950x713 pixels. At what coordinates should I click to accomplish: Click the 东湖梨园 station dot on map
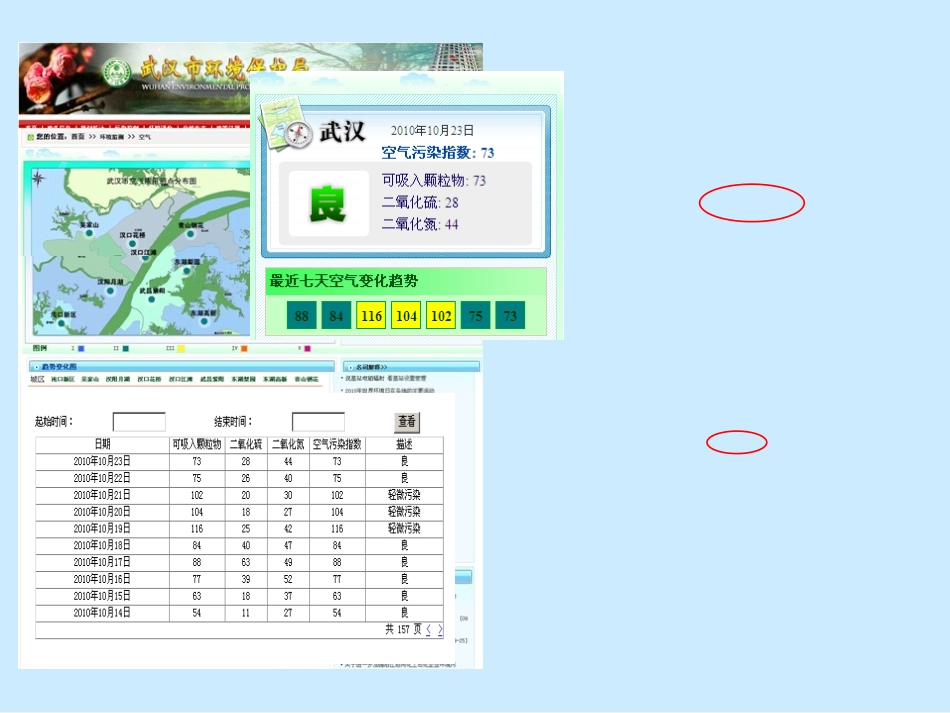tap(187, 271)
